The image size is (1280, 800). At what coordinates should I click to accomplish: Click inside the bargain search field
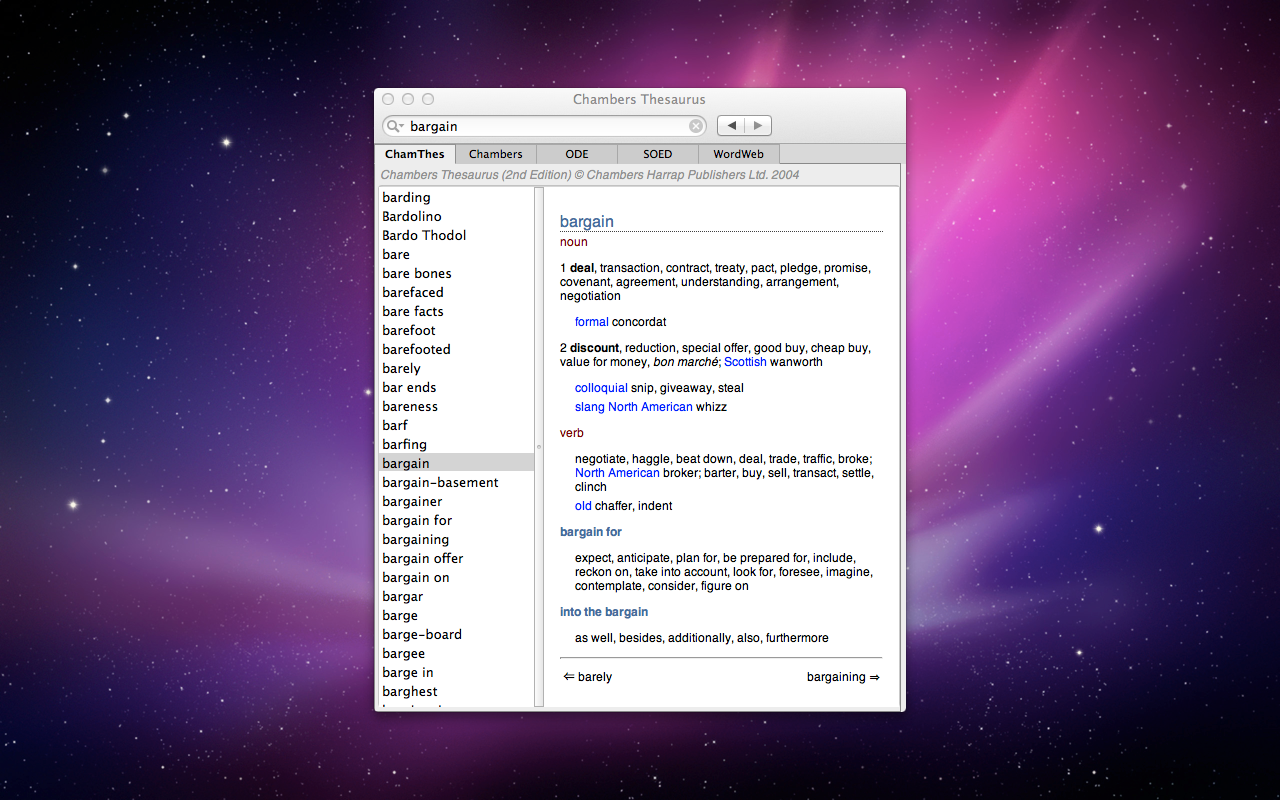545,126
